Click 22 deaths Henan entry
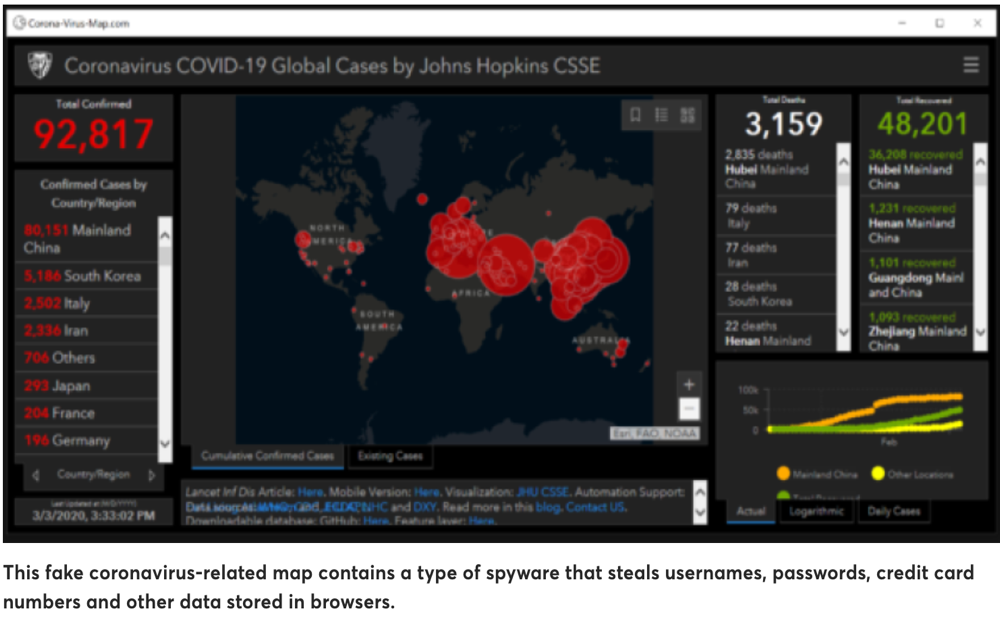Image resolution: width=1000 pixels, height=629 pixels. click(x=776, y=333)
